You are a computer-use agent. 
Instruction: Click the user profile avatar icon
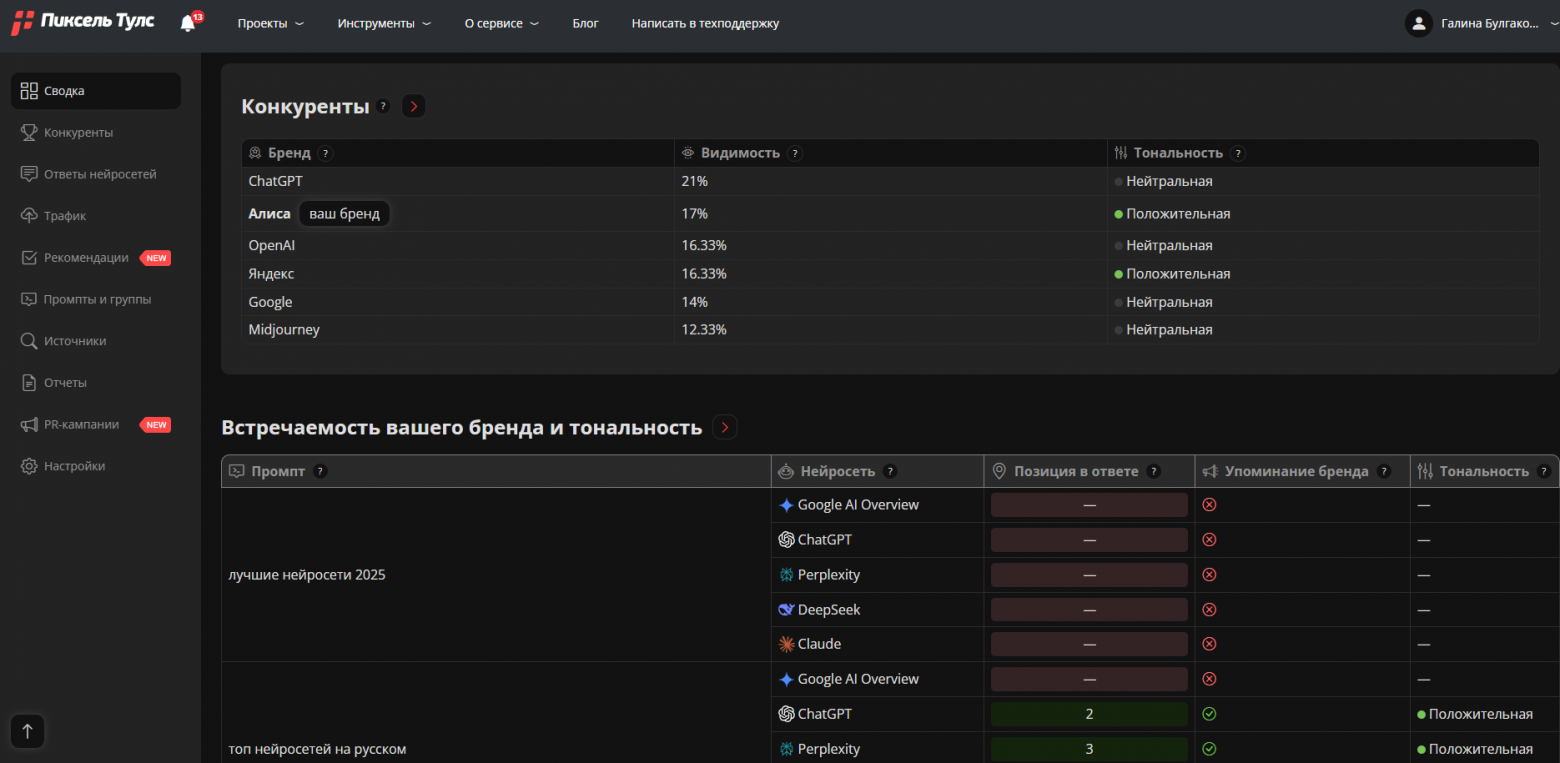(1418, 23)
